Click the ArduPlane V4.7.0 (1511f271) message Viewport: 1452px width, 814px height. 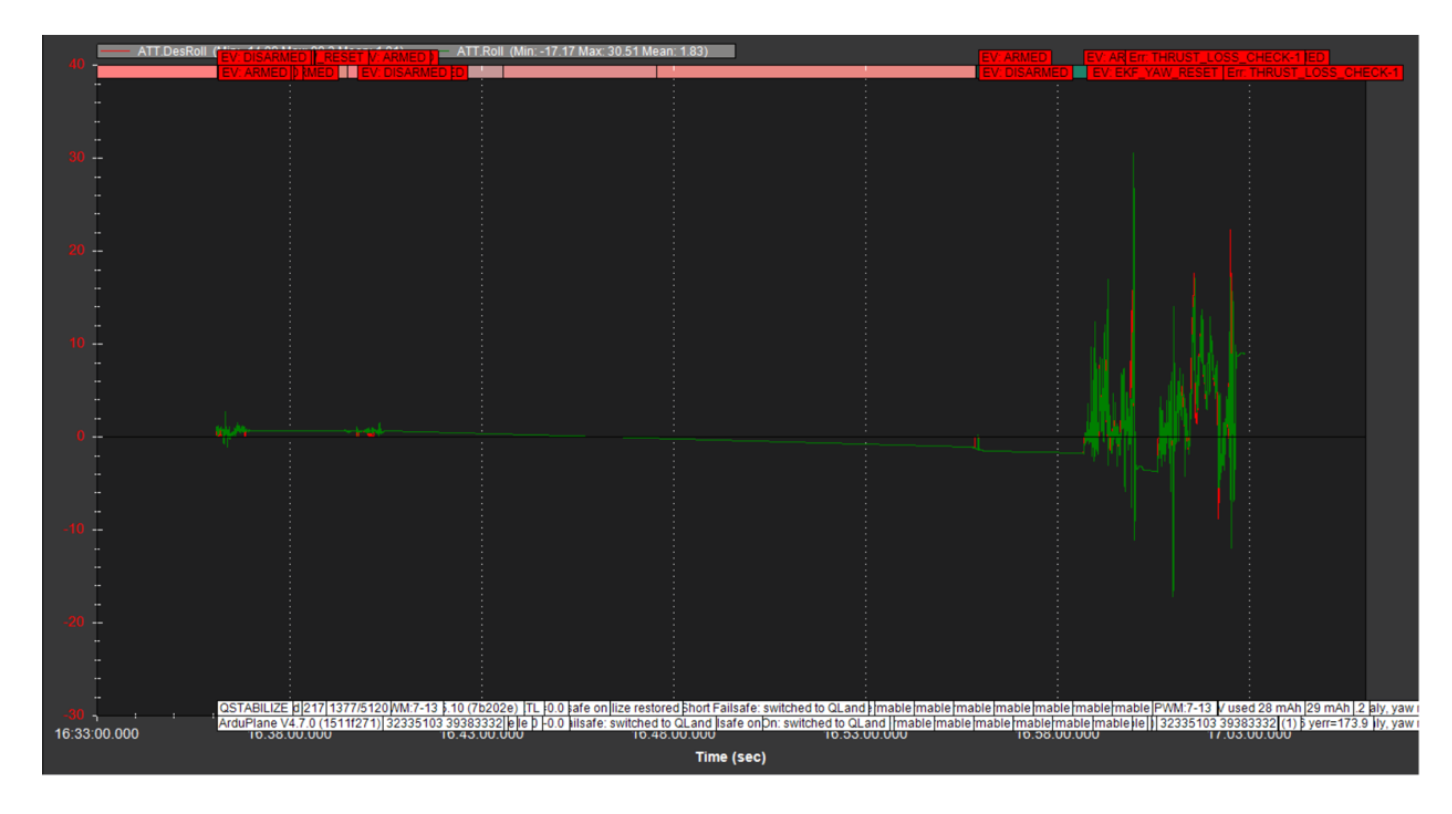tap(298, 723)
